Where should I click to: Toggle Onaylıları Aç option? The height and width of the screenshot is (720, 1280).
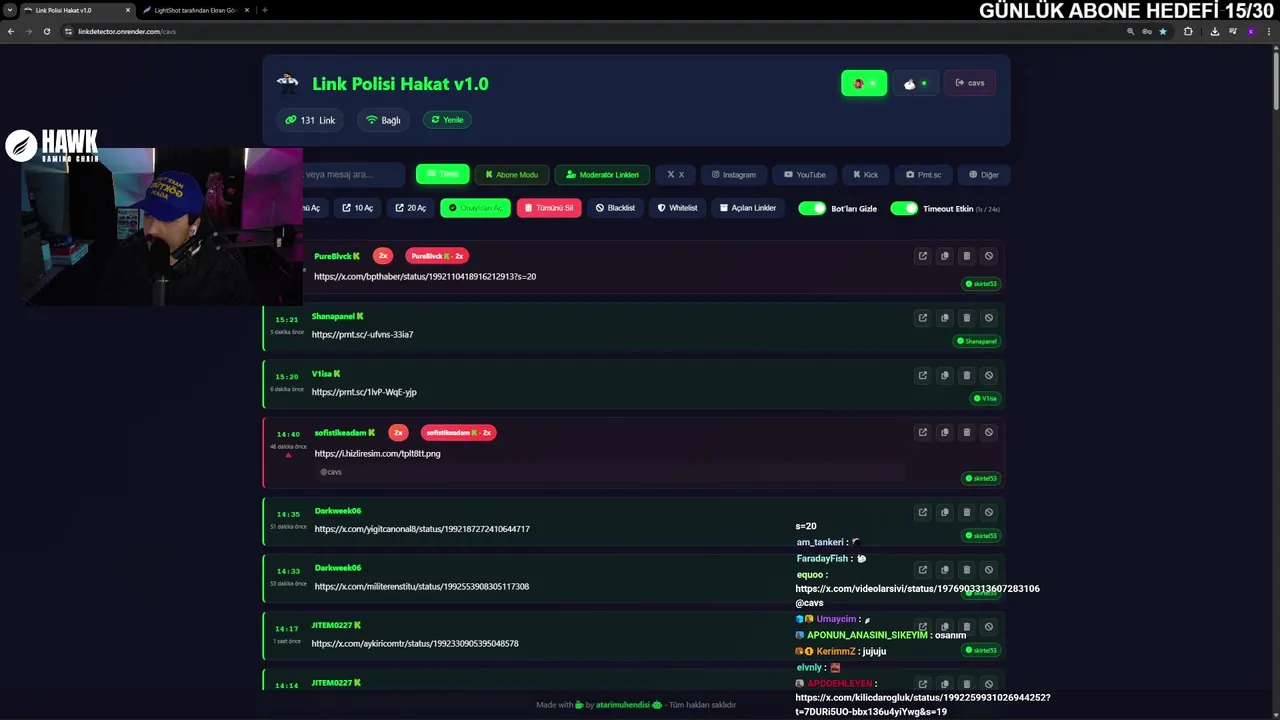coord(475,208)
